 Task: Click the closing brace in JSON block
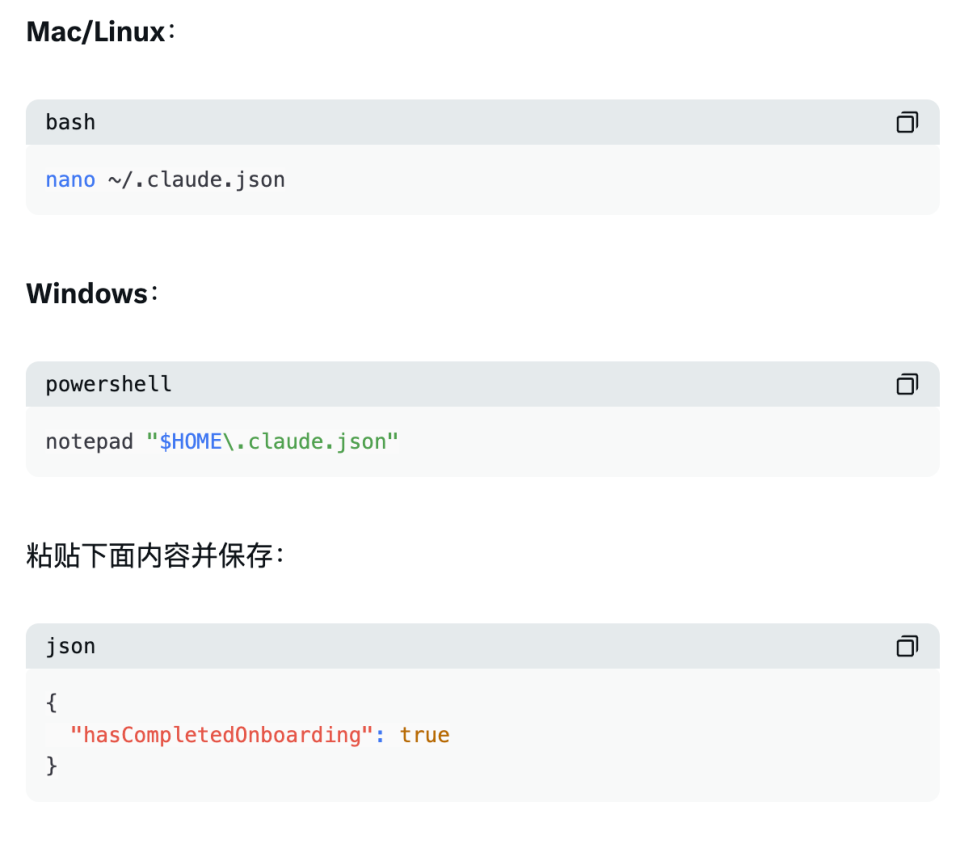(51, 766)
